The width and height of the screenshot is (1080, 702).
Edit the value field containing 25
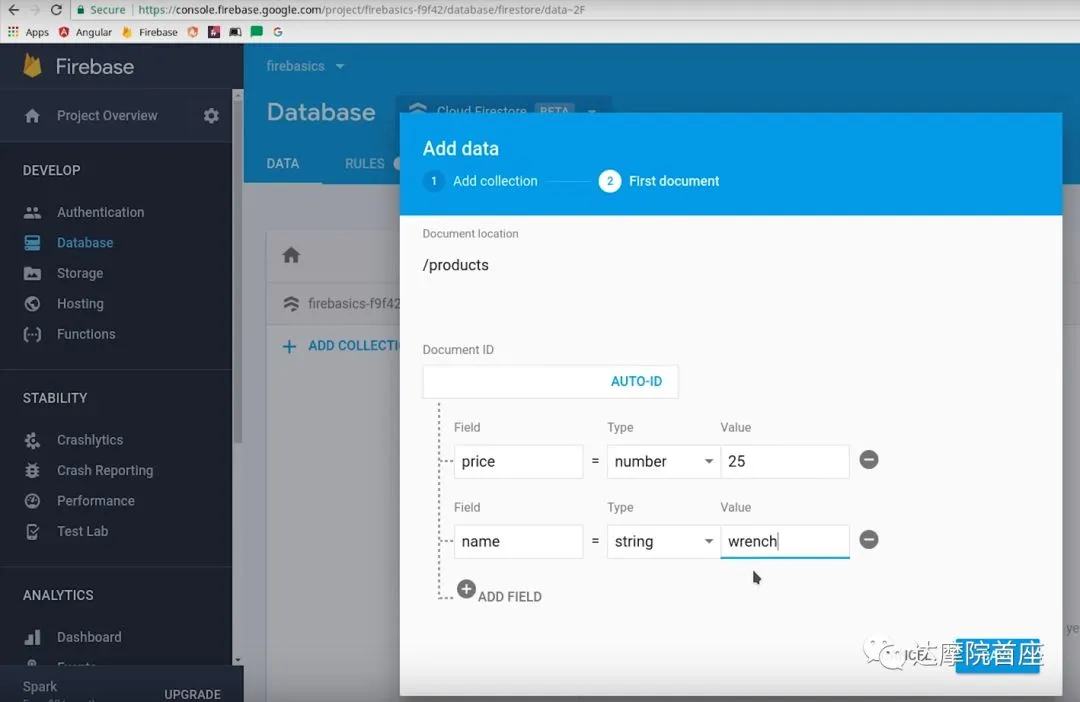(785, 462)
